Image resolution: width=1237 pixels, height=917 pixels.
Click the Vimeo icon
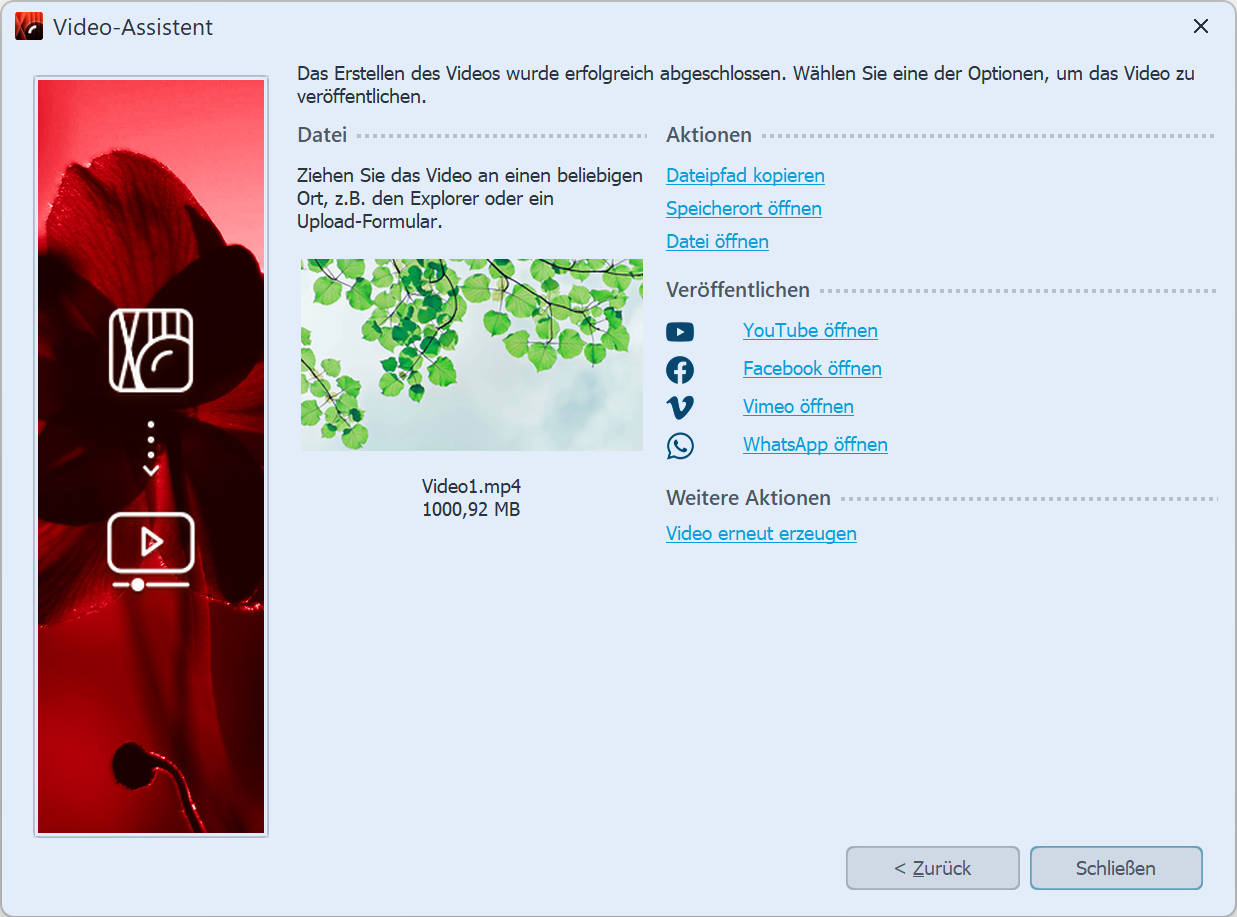point(680,407)
